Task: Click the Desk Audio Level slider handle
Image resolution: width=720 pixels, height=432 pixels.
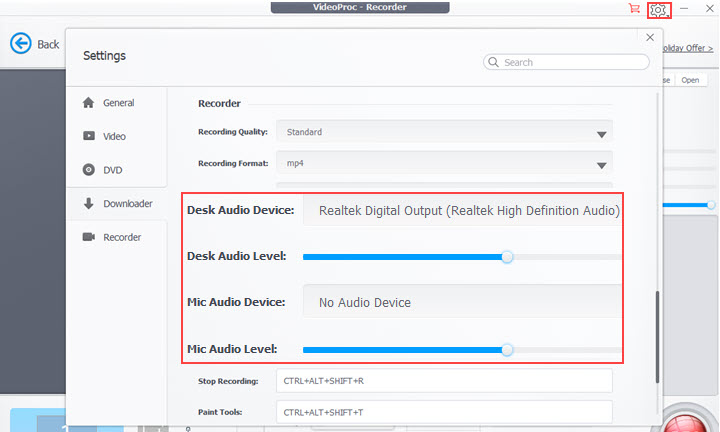Action: (x=507, y=257)
